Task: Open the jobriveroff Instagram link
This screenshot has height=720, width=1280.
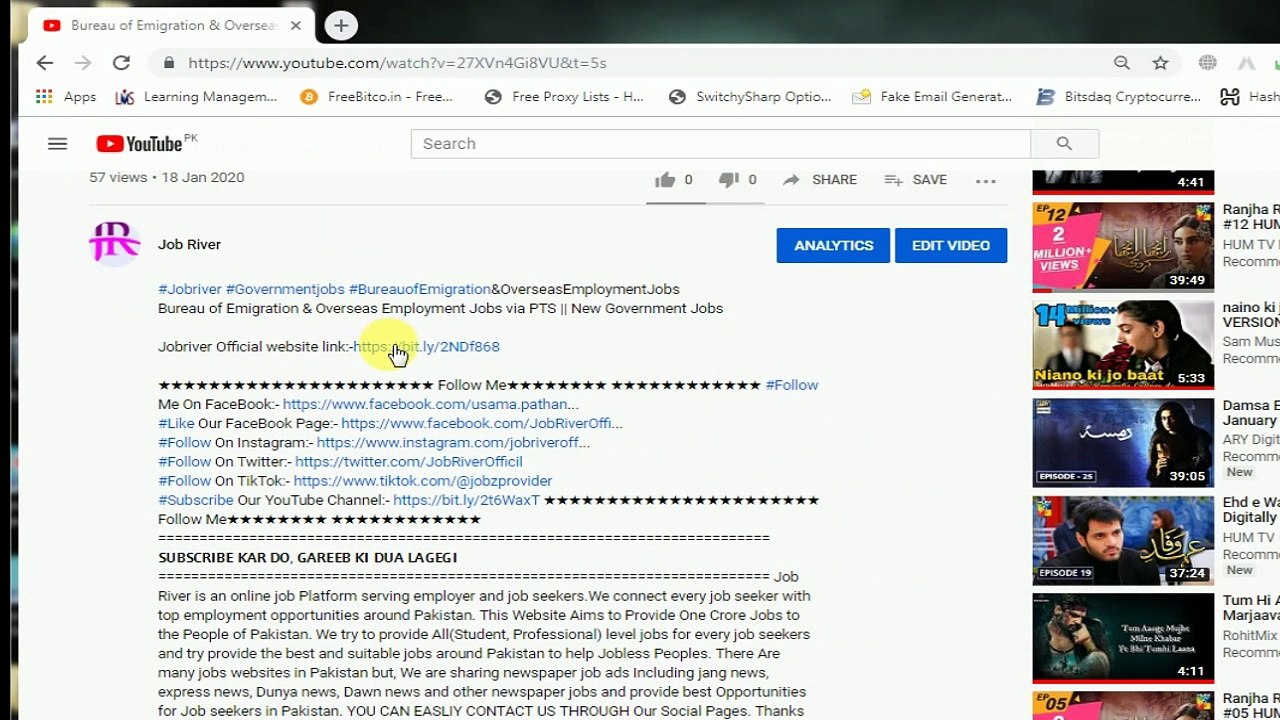Action: tap(453, 442)
